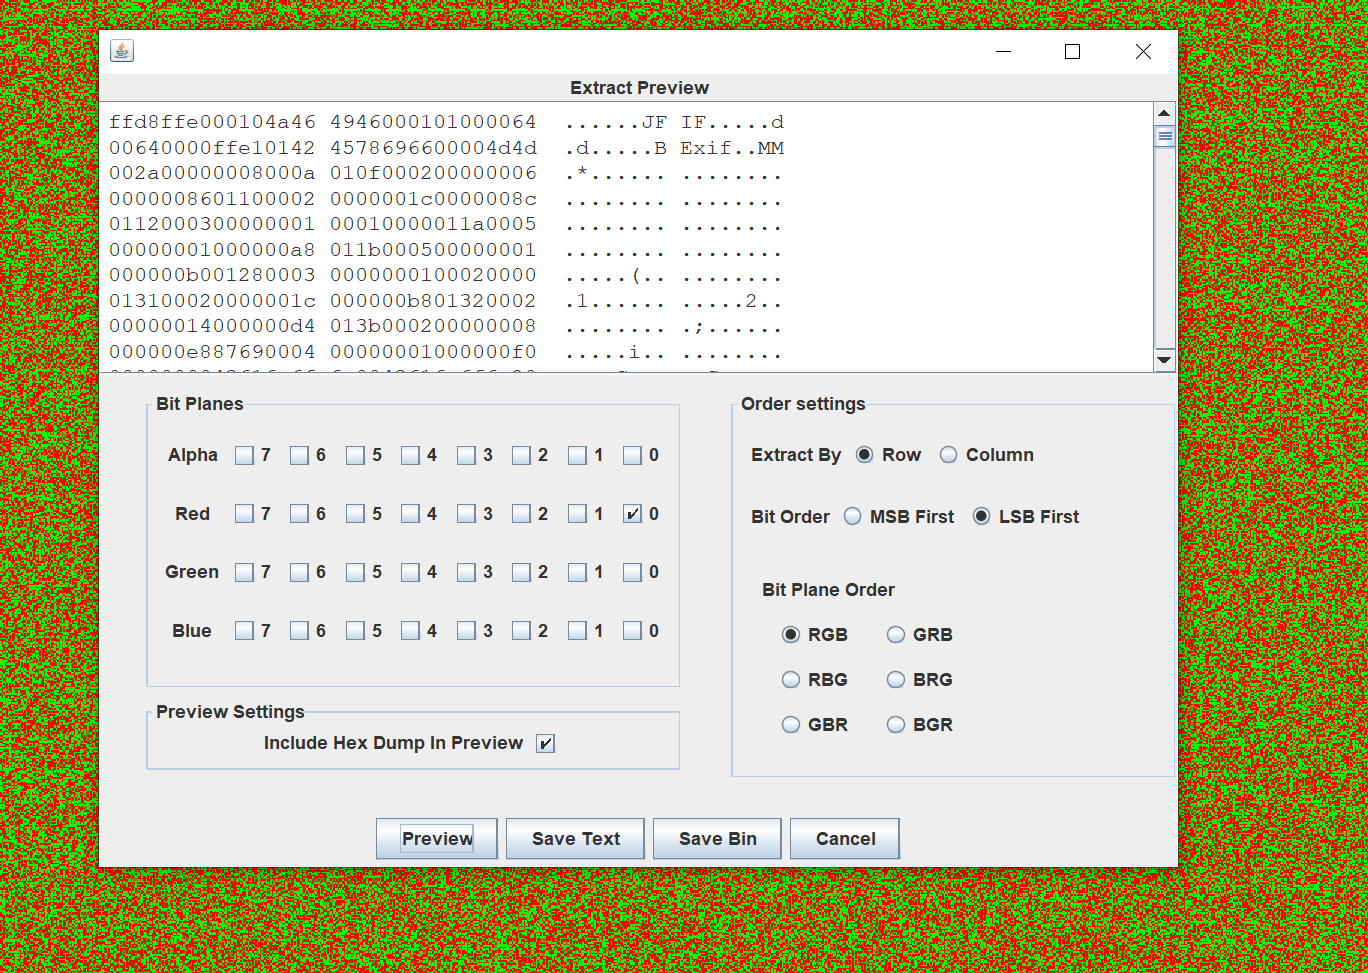Click hex value 002a00000008000a

212,174
